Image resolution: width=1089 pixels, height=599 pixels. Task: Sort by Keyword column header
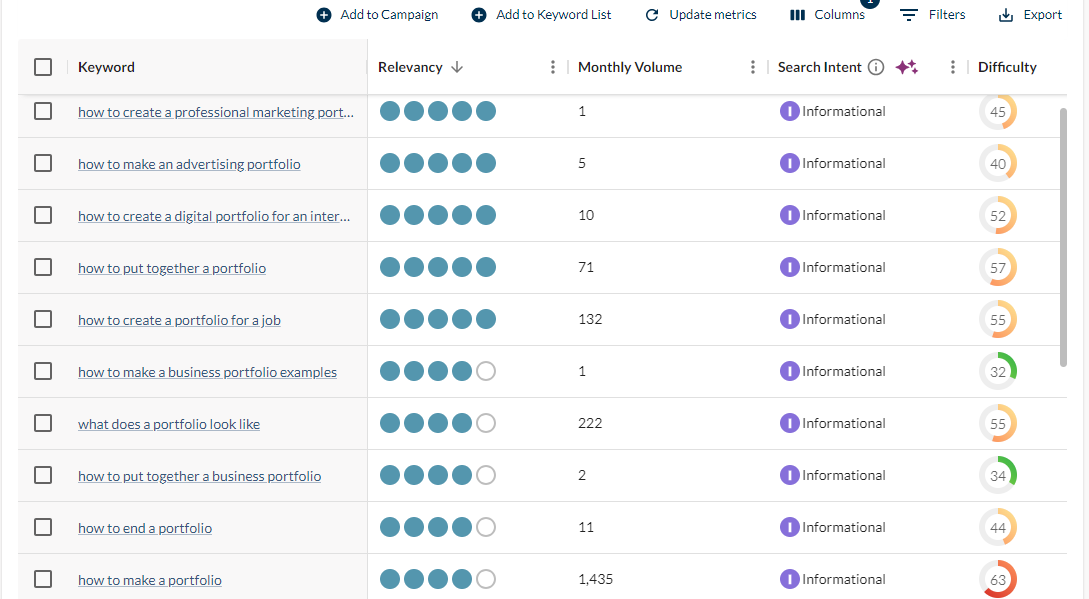(x=106, y=67)
